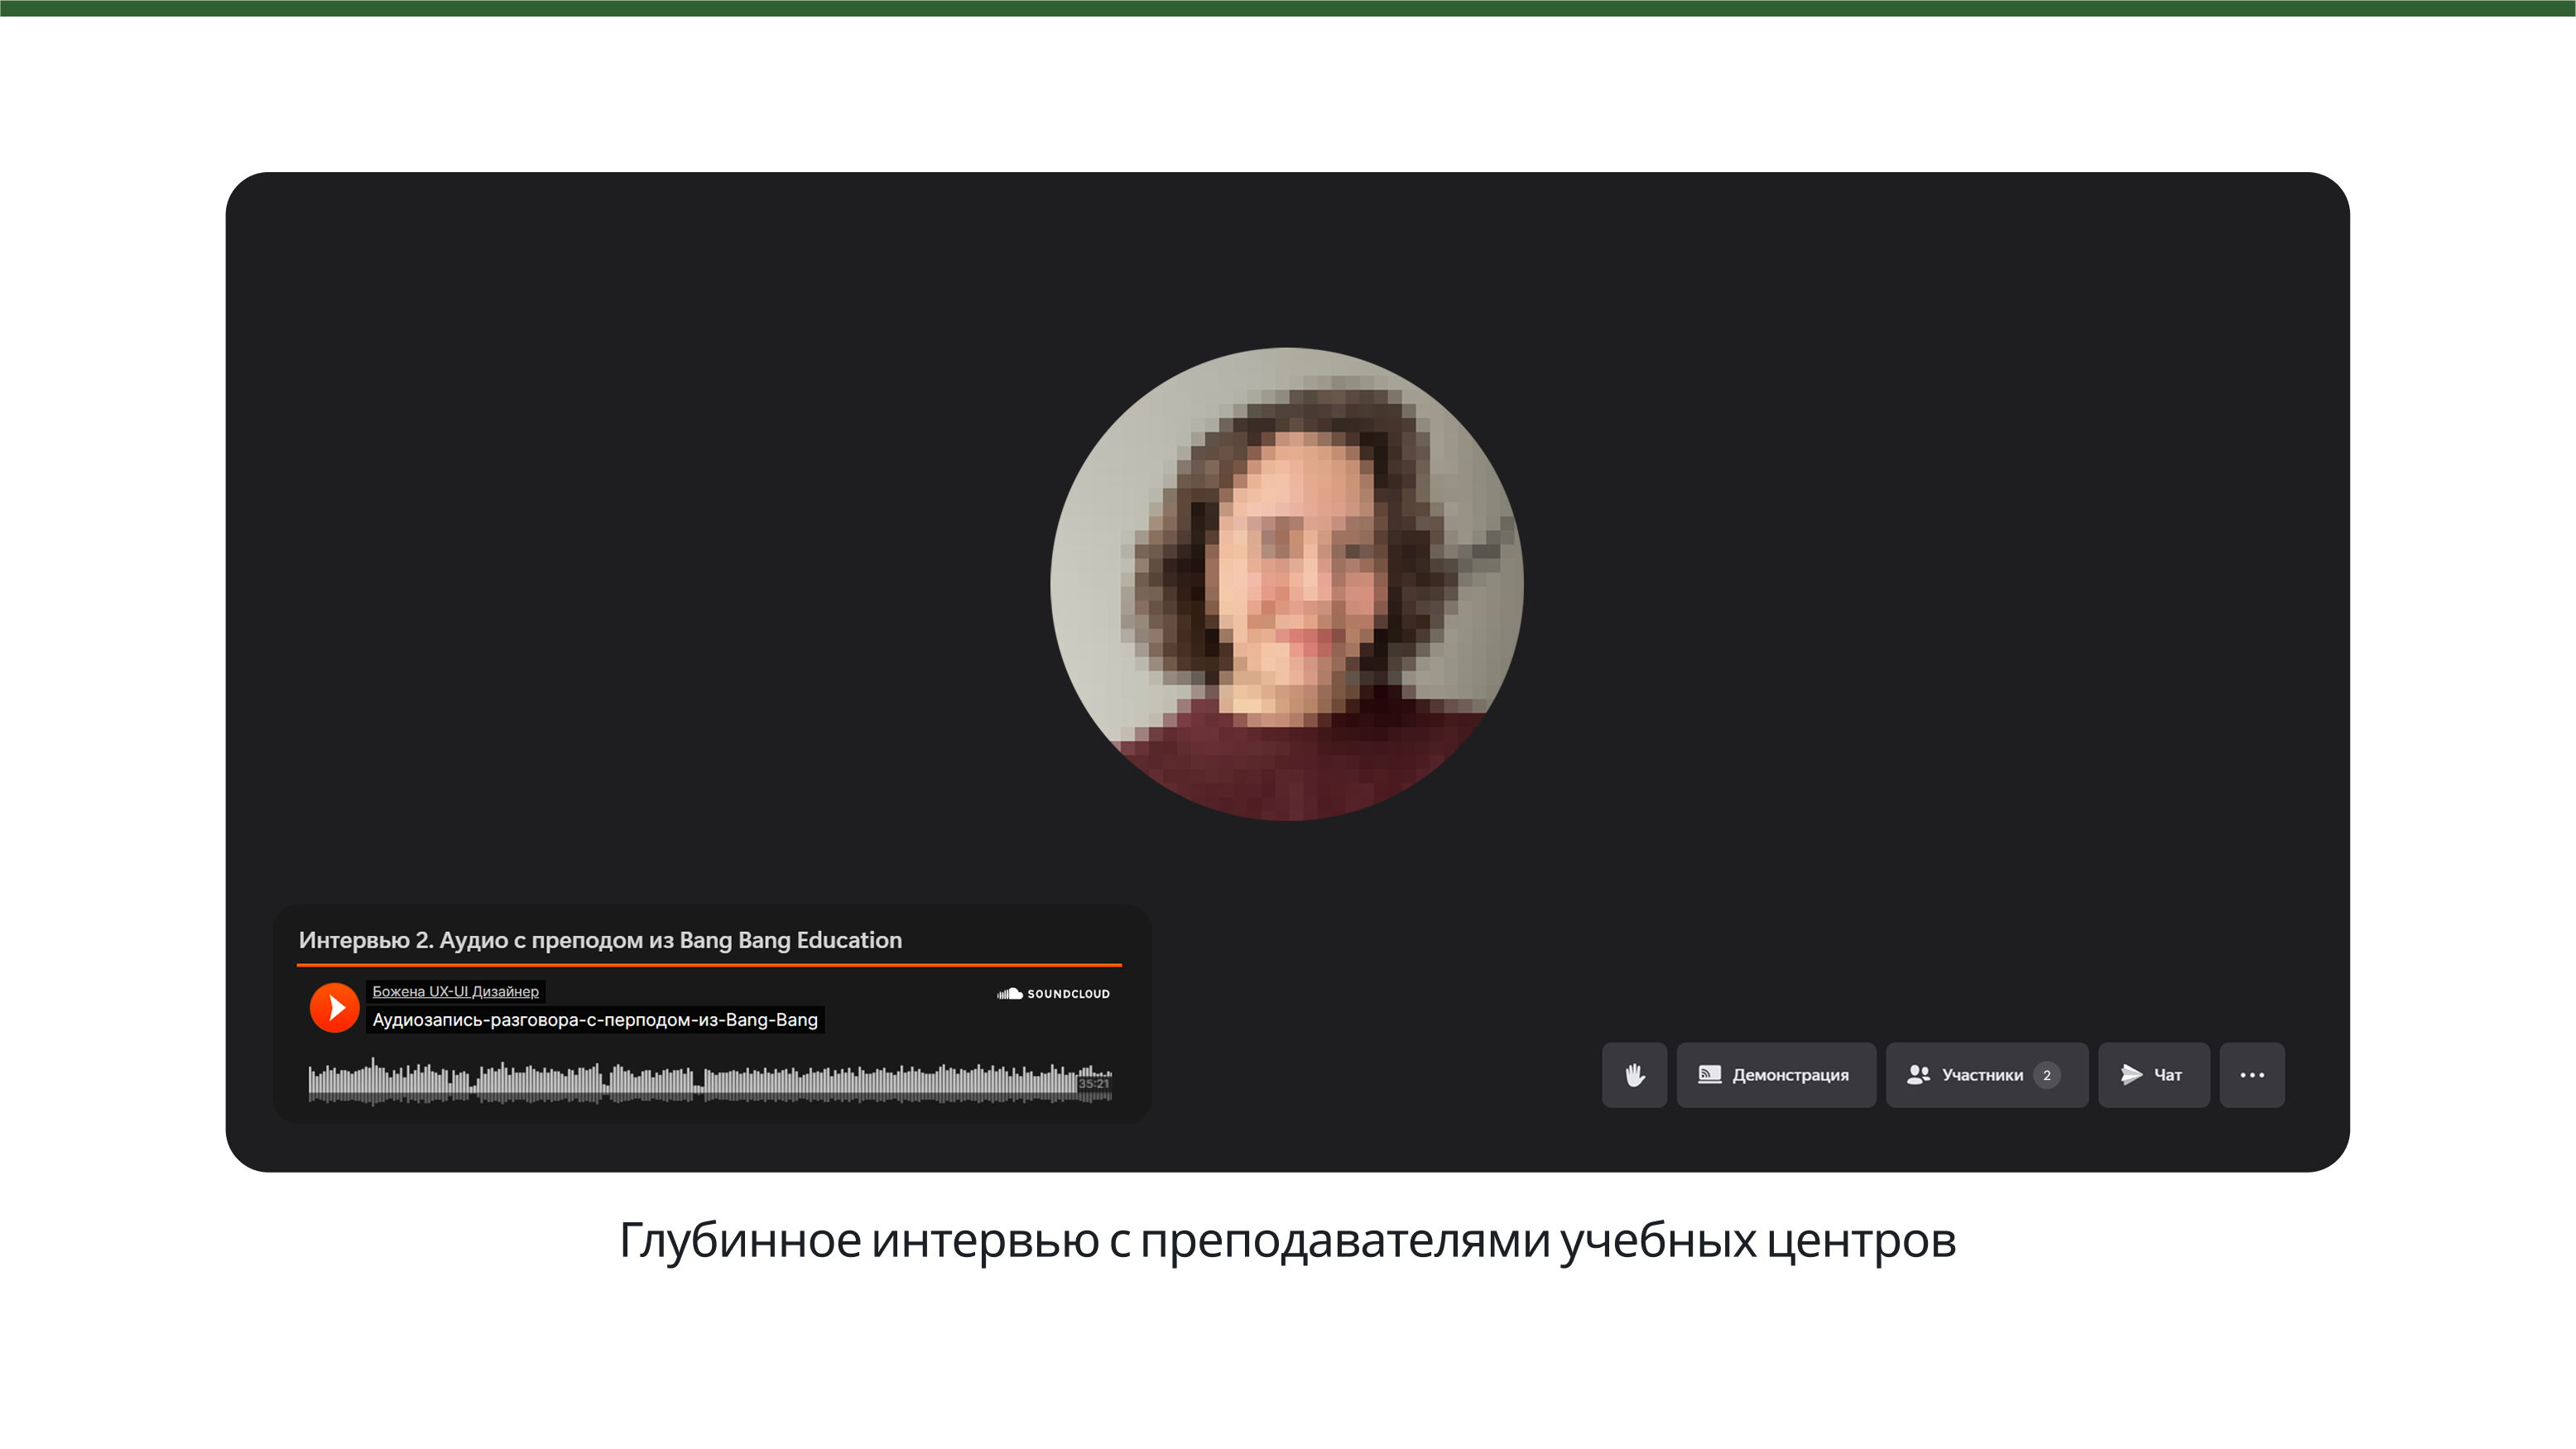Click the Интервью 2 audio card heading
Viewport: 2576px width, 1449px height.
[x=600, y=940]
